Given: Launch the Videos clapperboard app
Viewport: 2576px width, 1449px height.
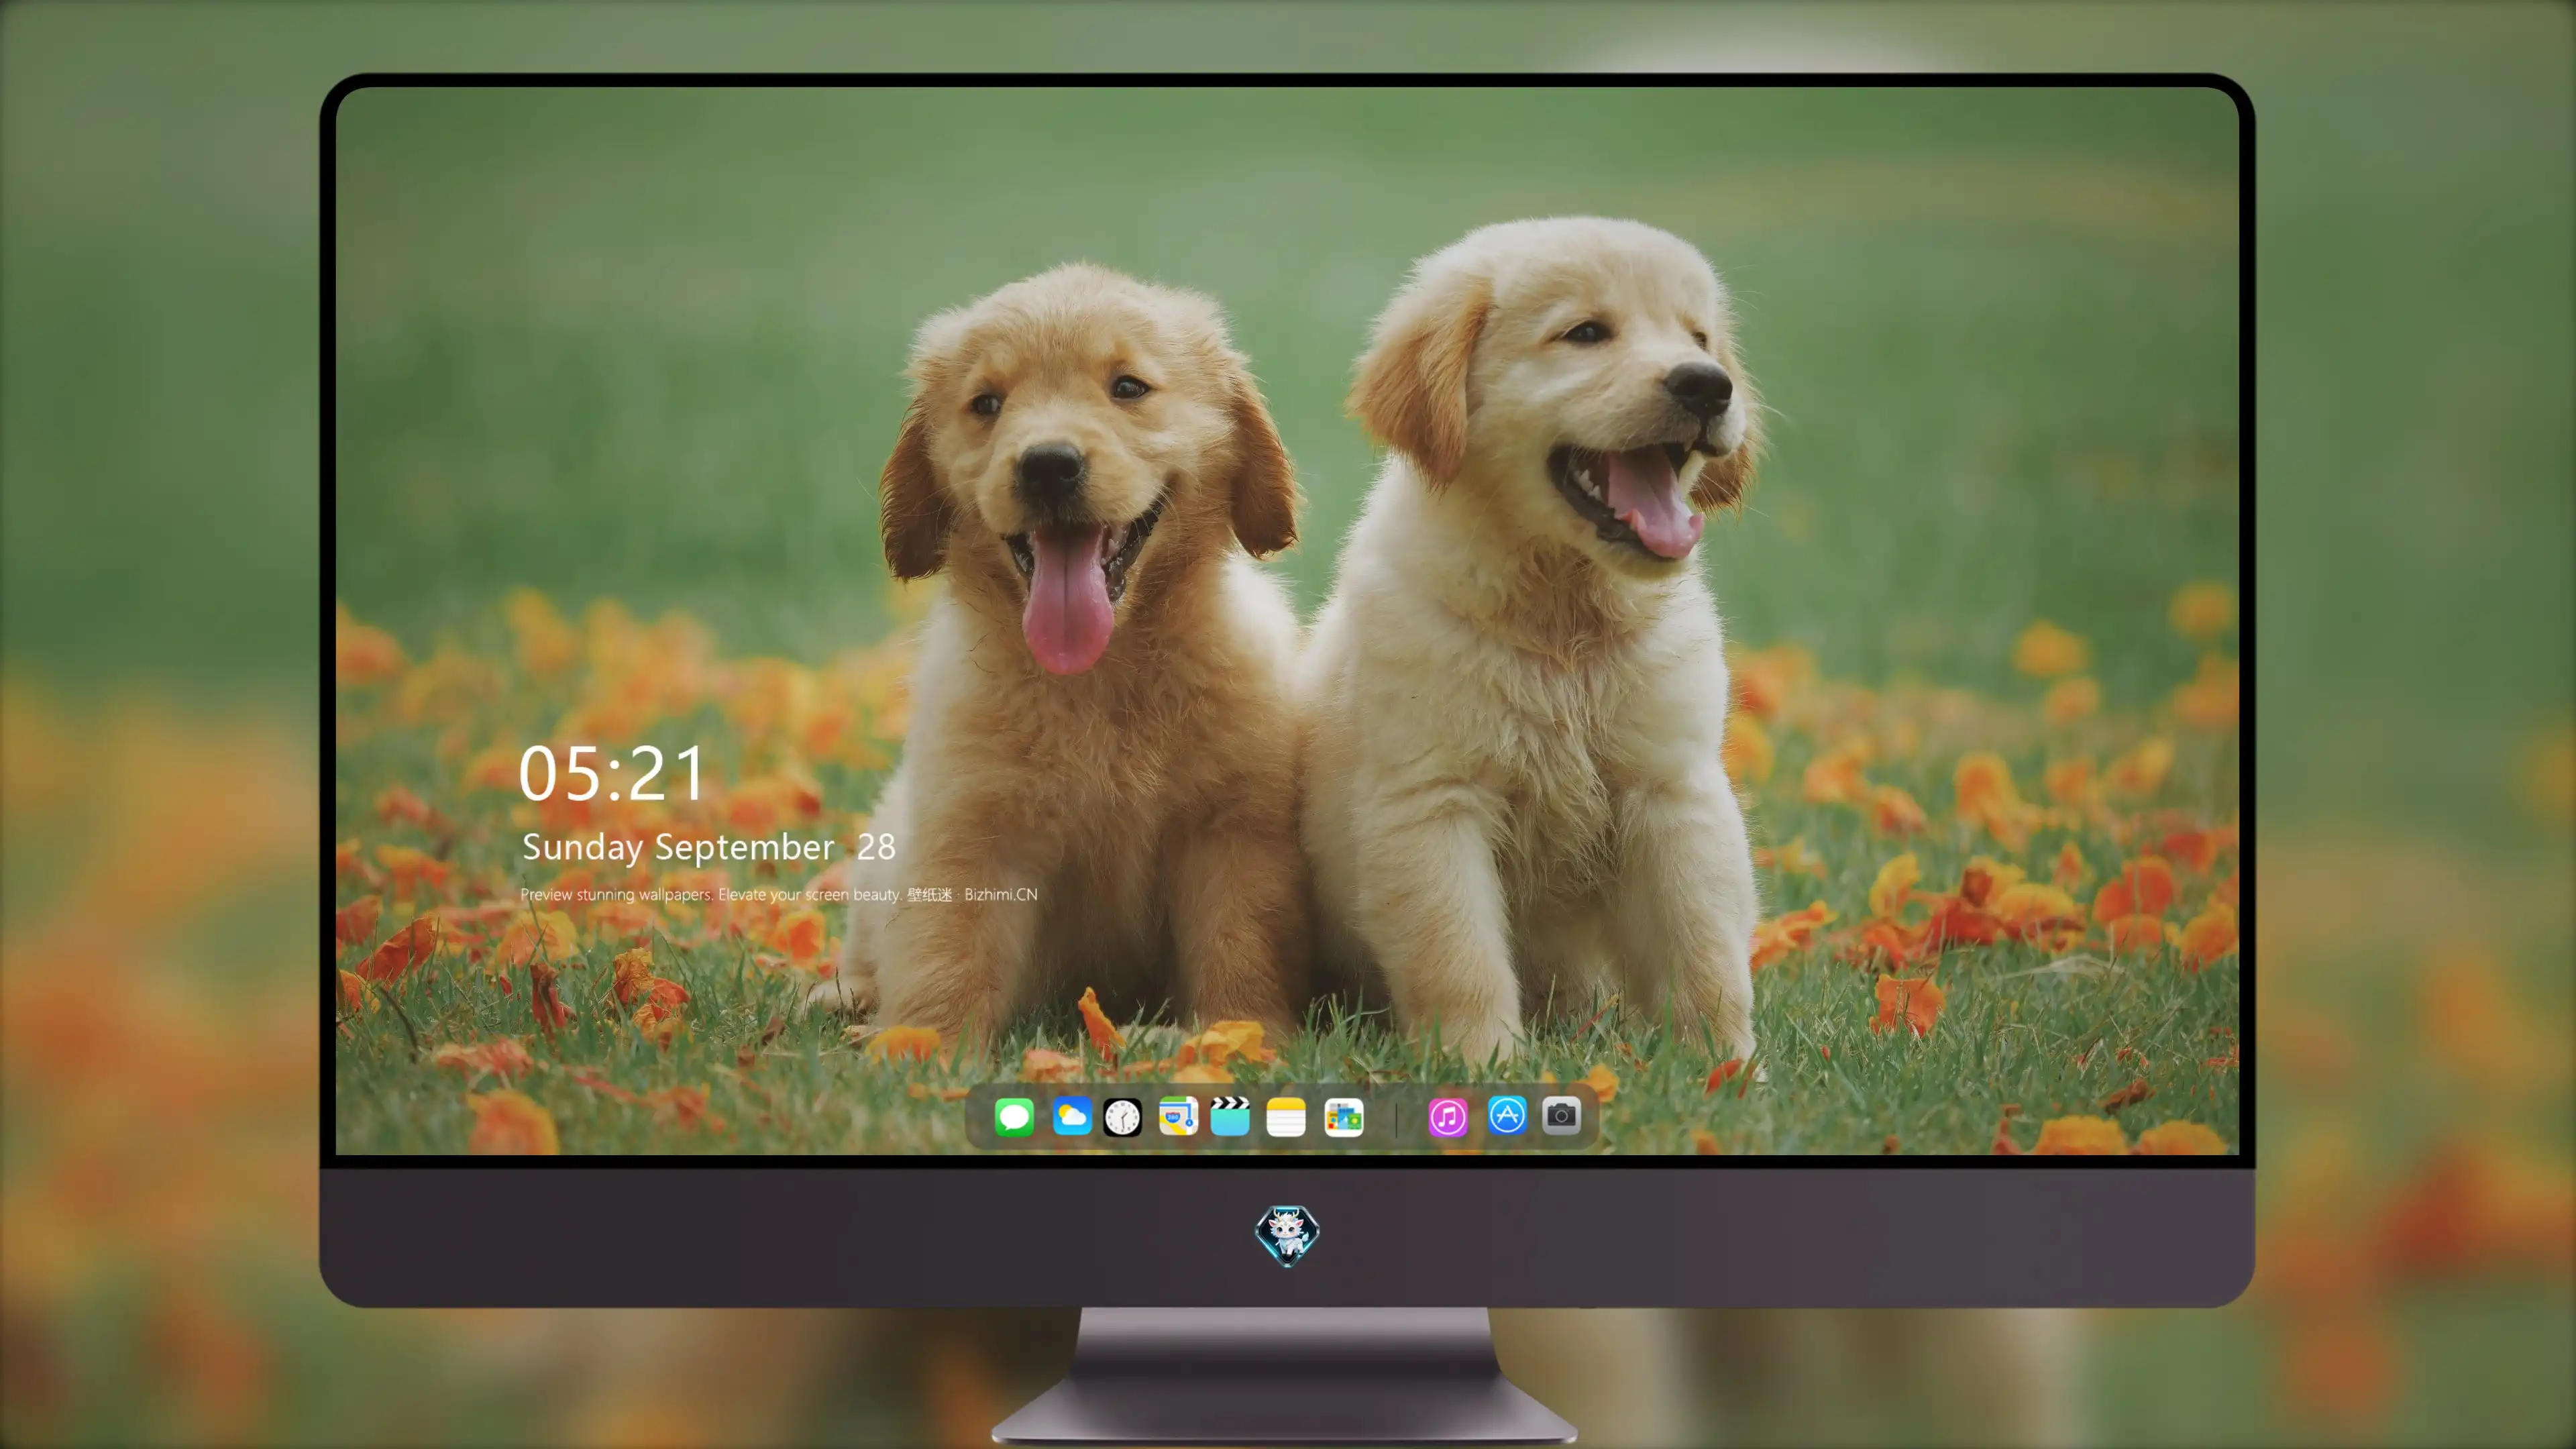Looking at the screenshot, I should coord(1230,1117).
